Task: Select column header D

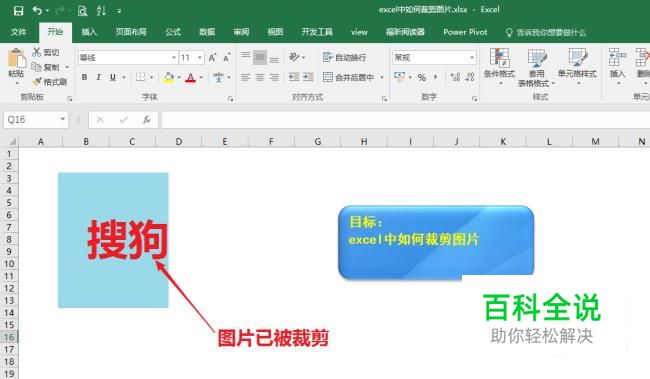Action: click(x=179, y=142)
